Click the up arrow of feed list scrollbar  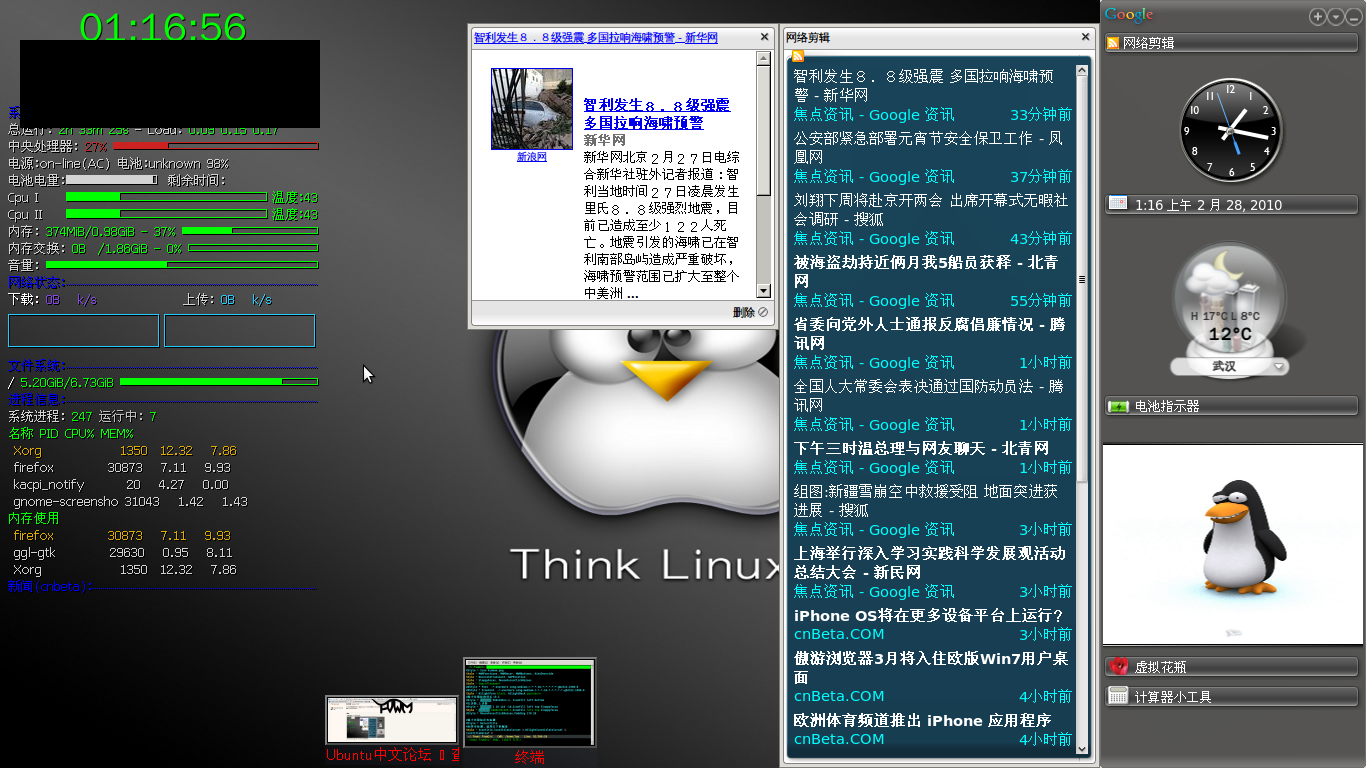1081,72
